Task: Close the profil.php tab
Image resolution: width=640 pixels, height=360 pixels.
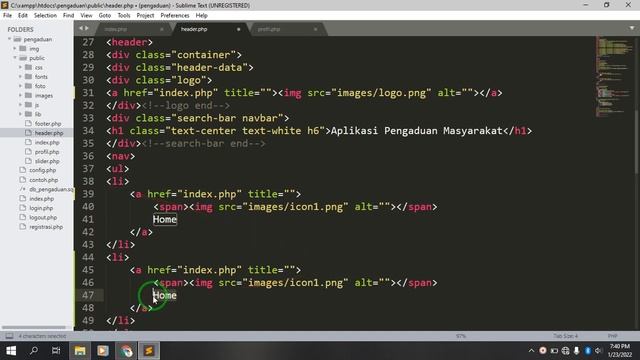Action: [315, 29]
